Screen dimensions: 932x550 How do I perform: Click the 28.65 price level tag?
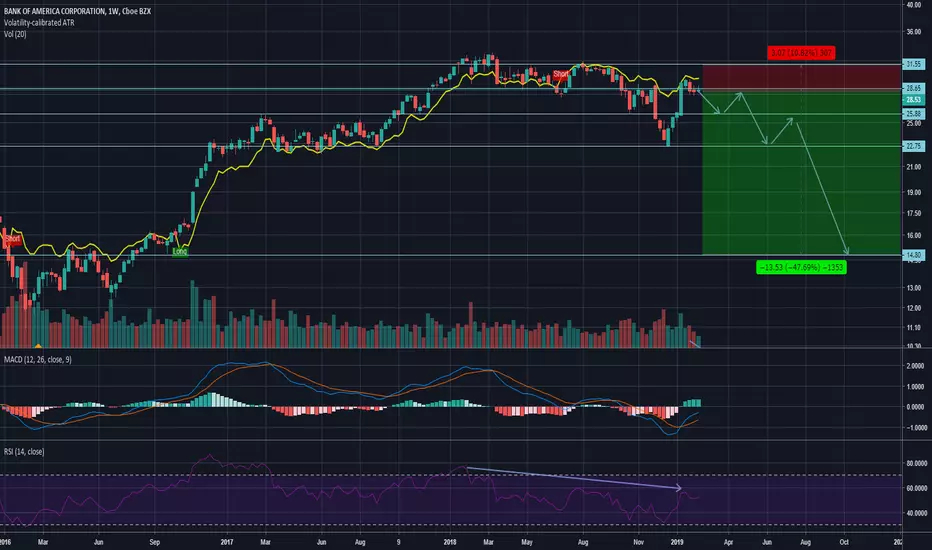click(x=913, y=88)
